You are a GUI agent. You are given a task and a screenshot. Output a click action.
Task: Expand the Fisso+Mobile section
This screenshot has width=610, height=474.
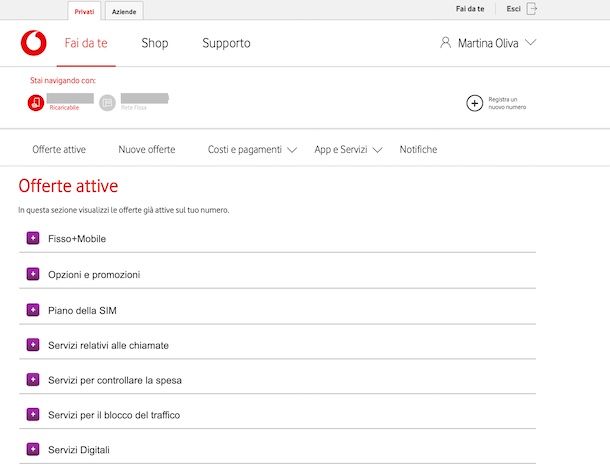pos(33,238)
